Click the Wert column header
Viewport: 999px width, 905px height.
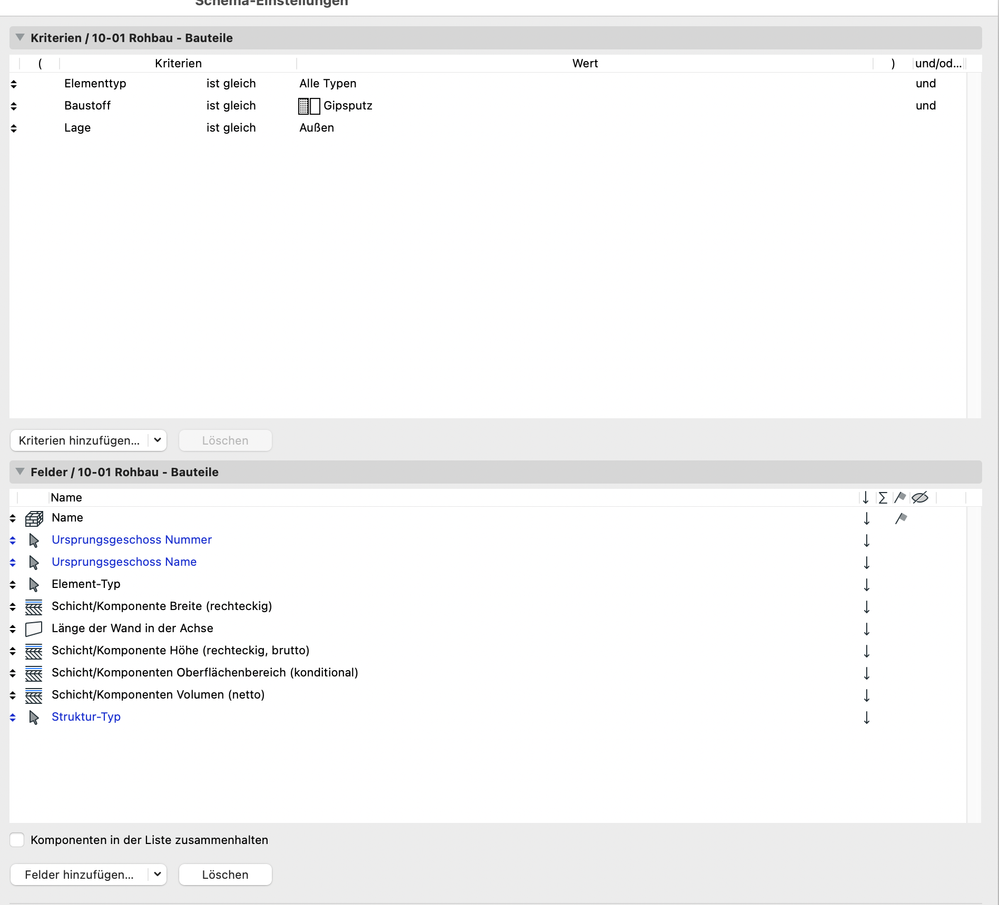(x=584, y=63)
